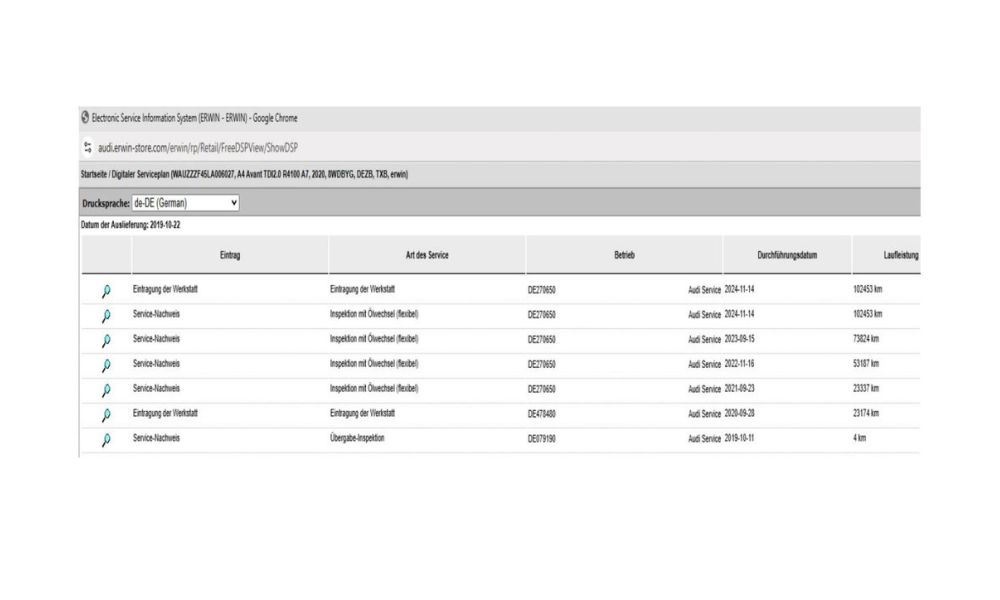
Task: Click magnifier icon of the Übergabe-Inspektion row
Action: (x=106, y=440)
